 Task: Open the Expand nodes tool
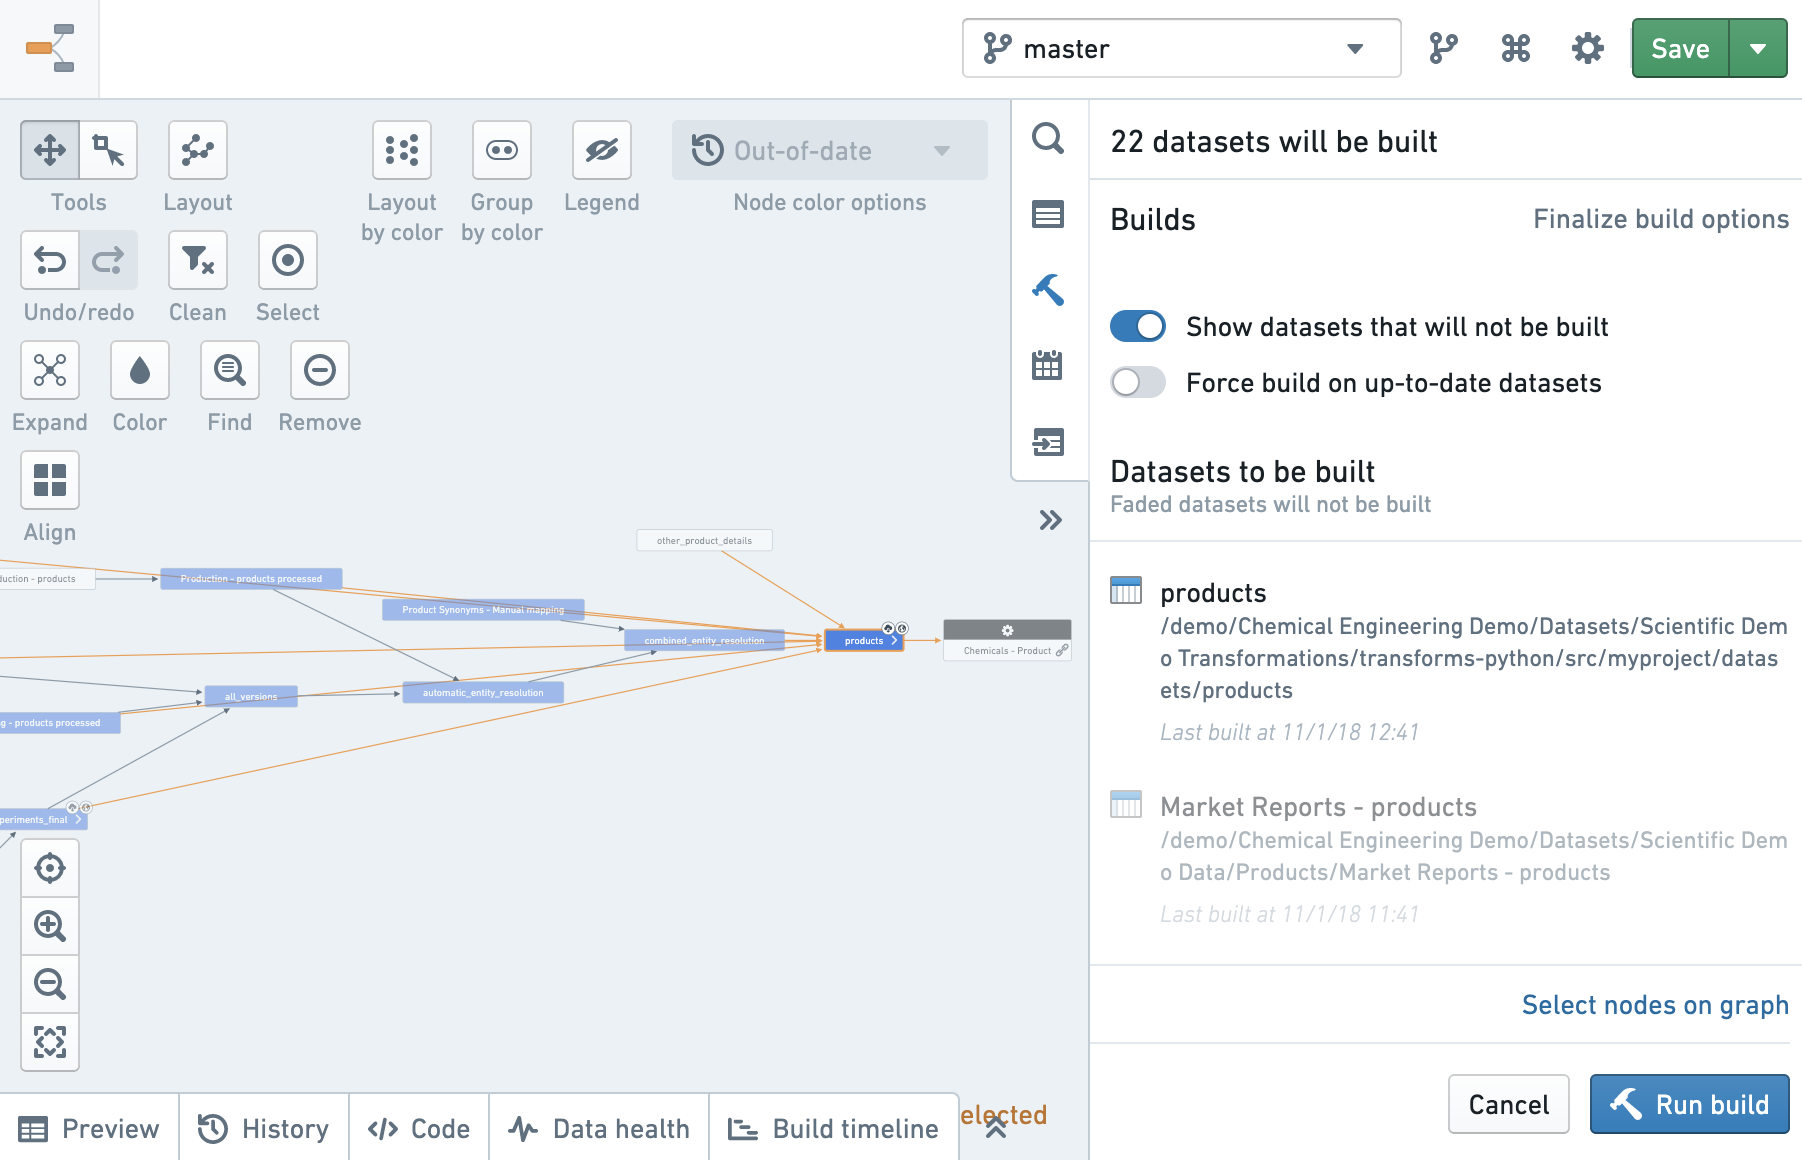[50, 370]
